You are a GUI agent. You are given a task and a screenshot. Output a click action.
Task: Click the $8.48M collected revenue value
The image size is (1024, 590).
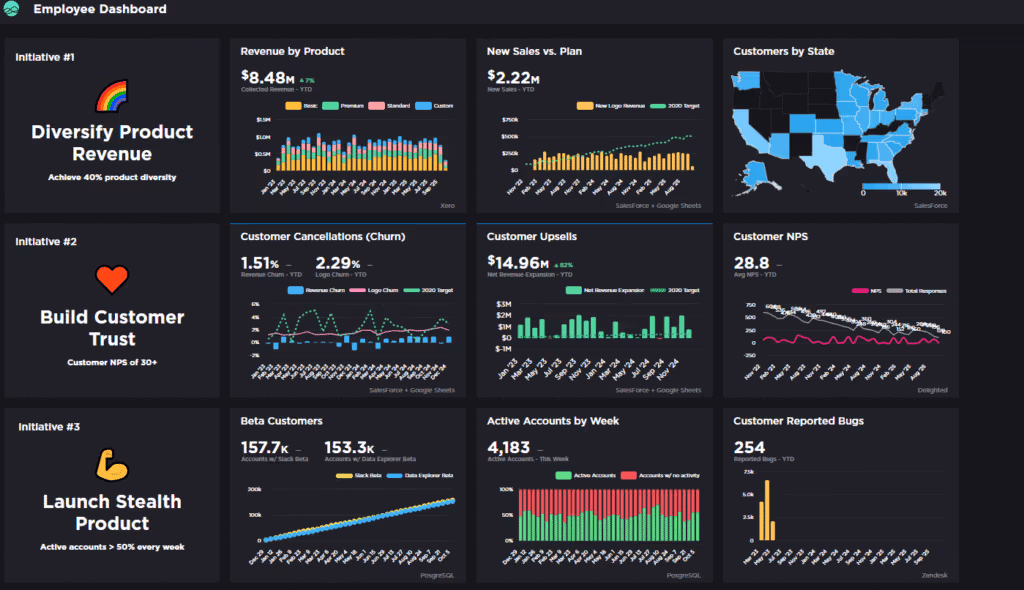(x=268, y=78)
